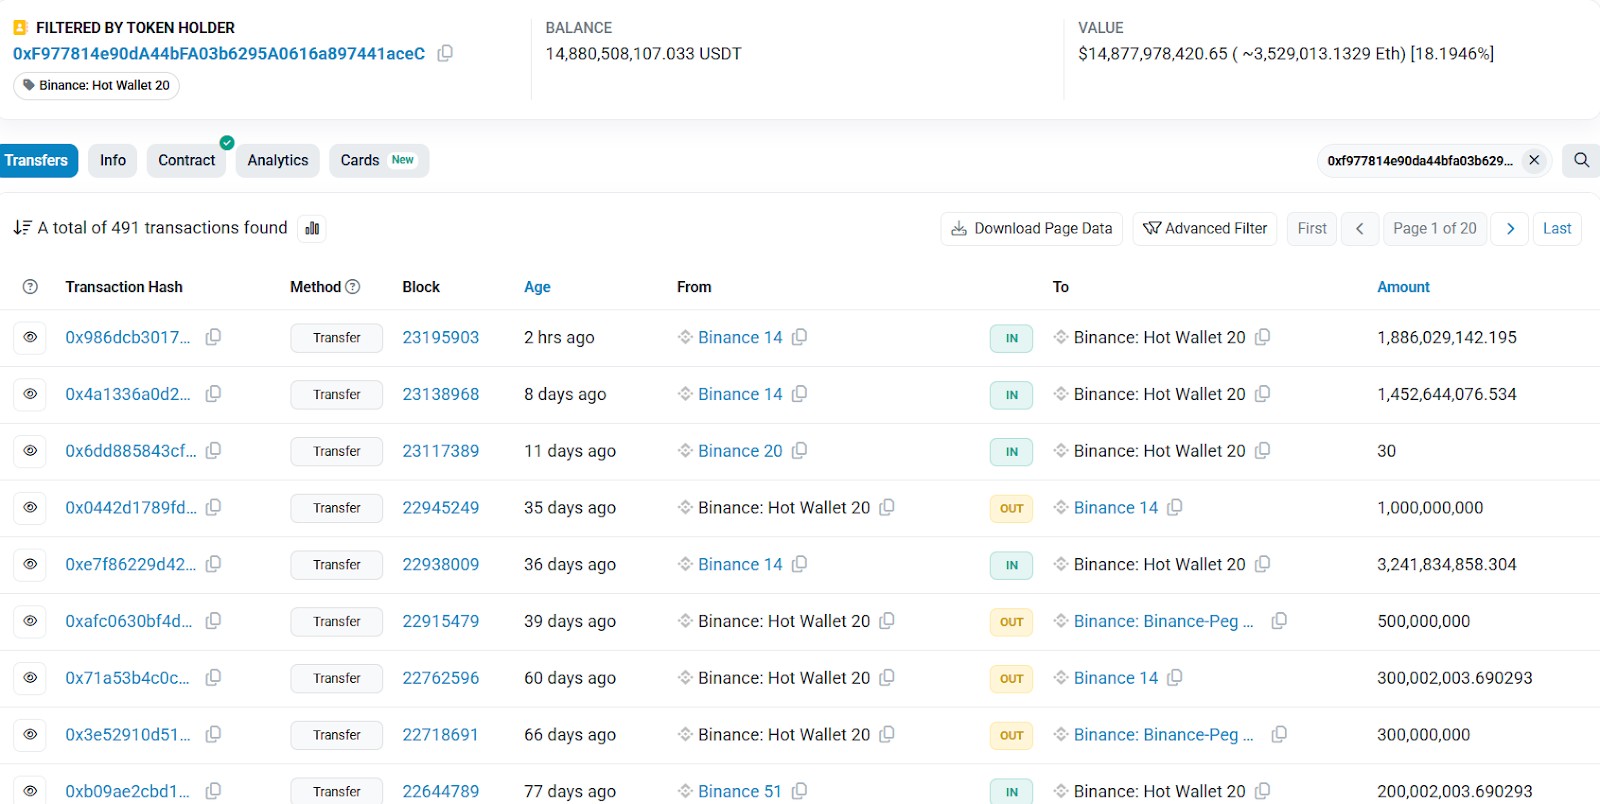Copy Binance 14 From address in block 23195903 row

[799, 337]
